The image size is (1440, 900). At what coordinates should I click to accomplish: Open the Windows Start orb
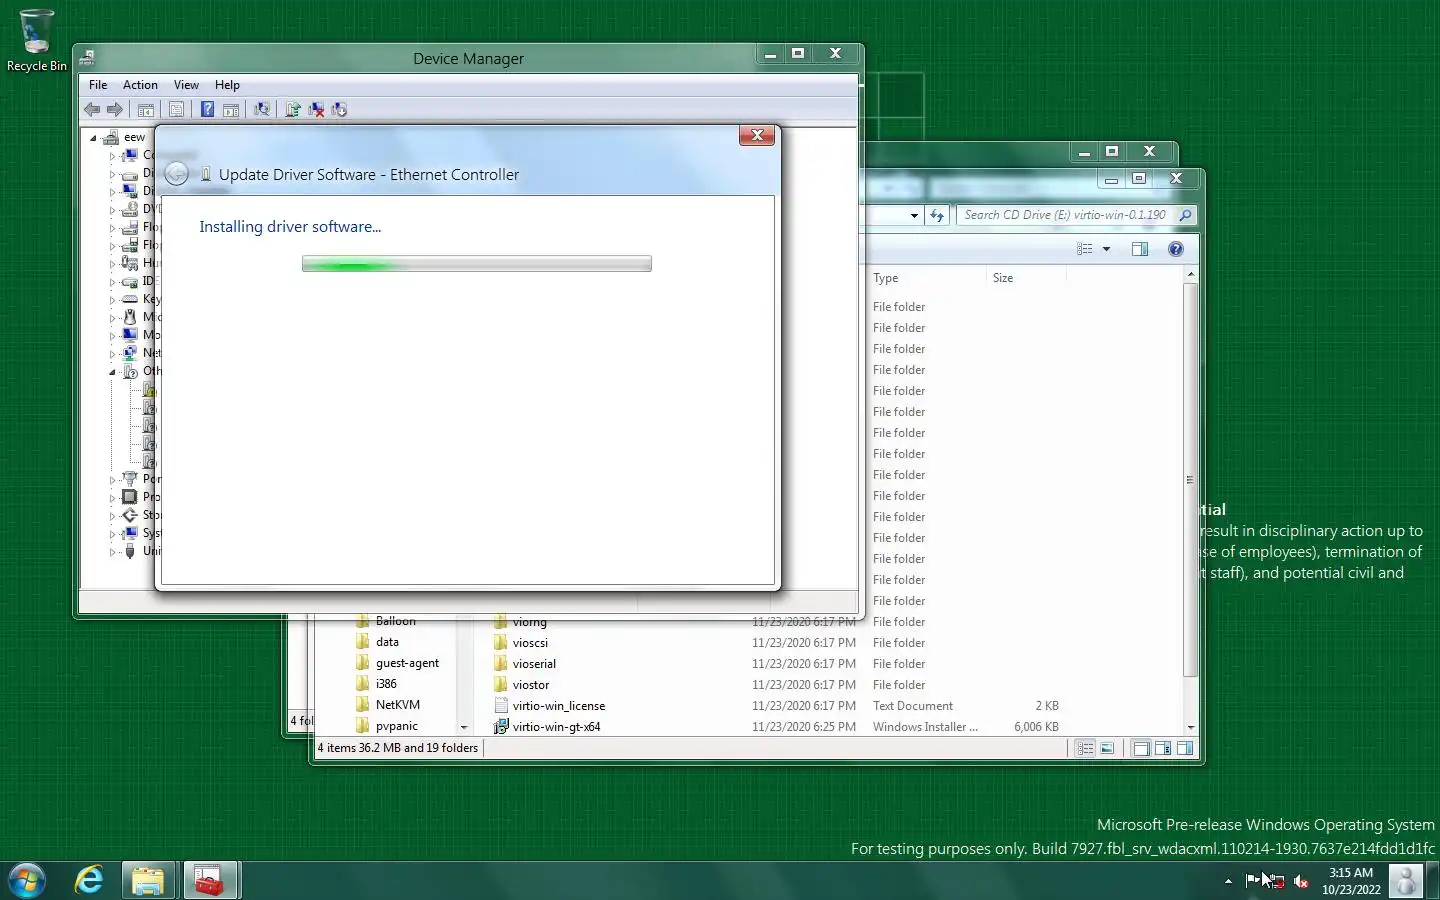click(27, 881)
